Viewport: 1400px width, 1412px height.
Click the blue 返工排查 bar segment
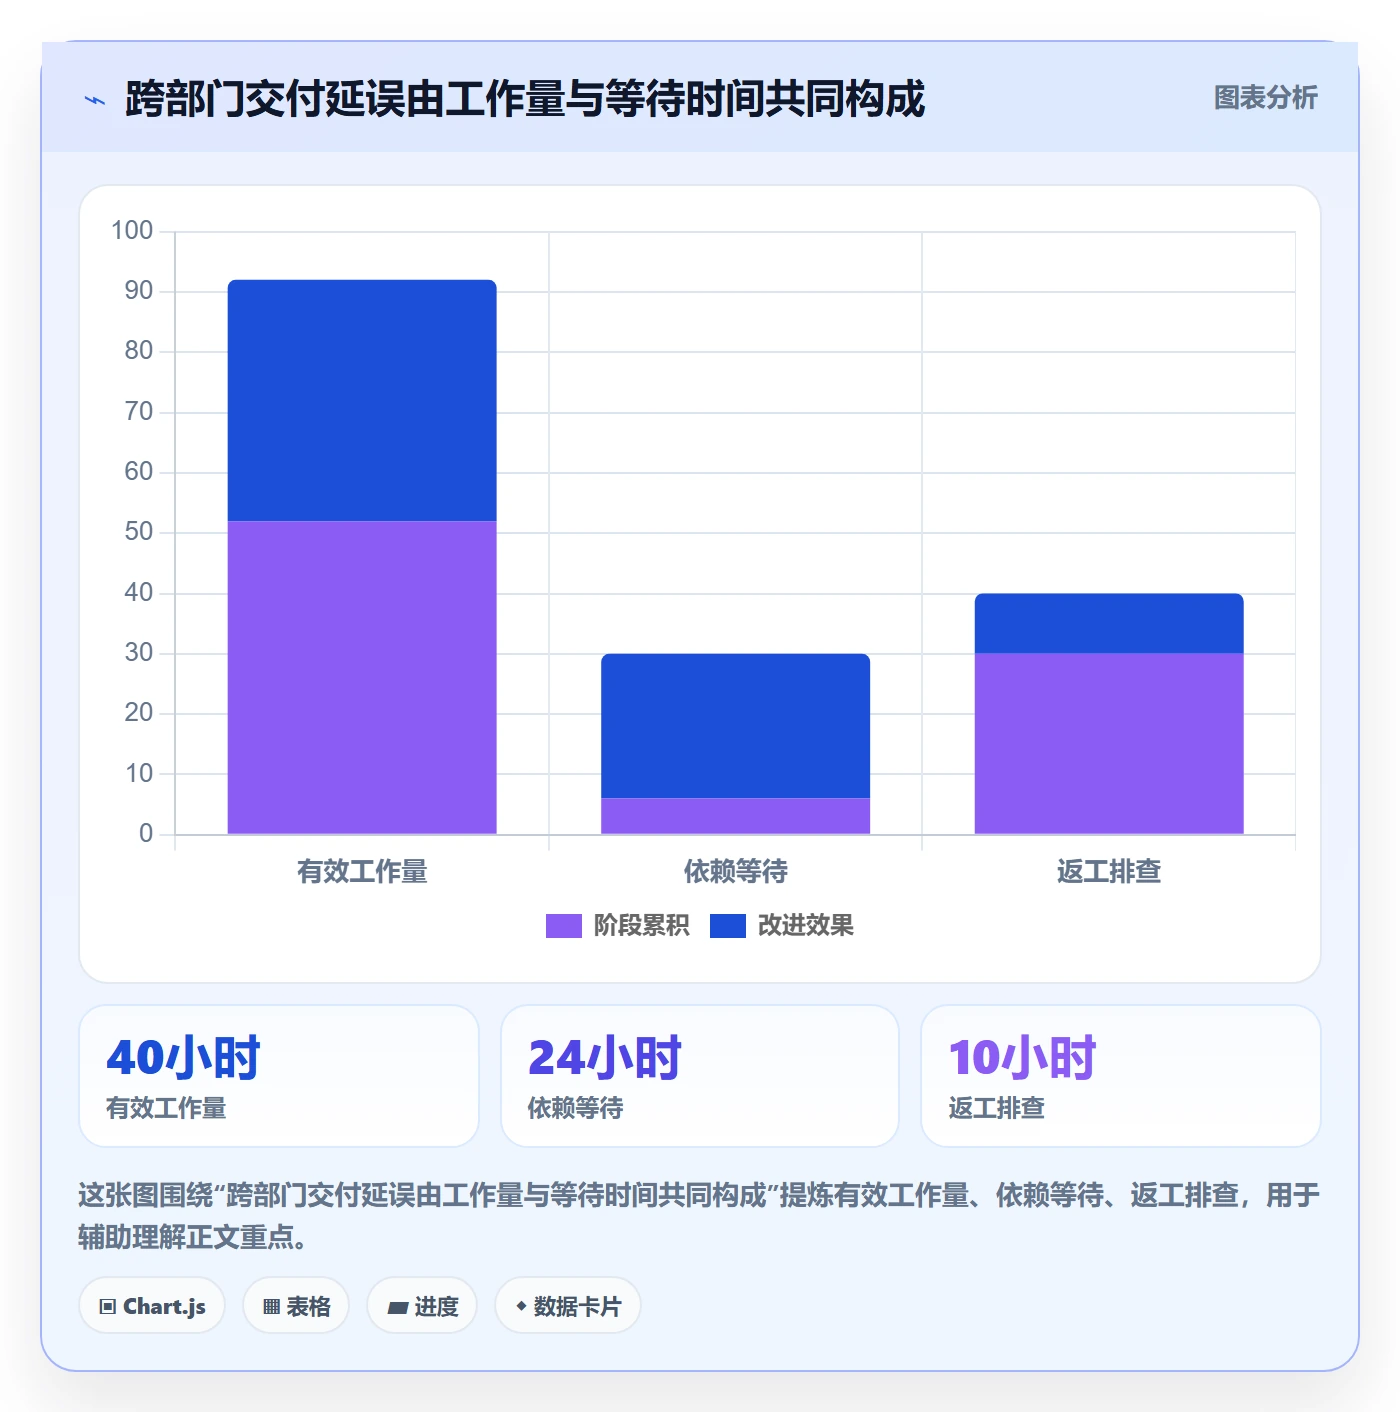tap(1109, 623)
